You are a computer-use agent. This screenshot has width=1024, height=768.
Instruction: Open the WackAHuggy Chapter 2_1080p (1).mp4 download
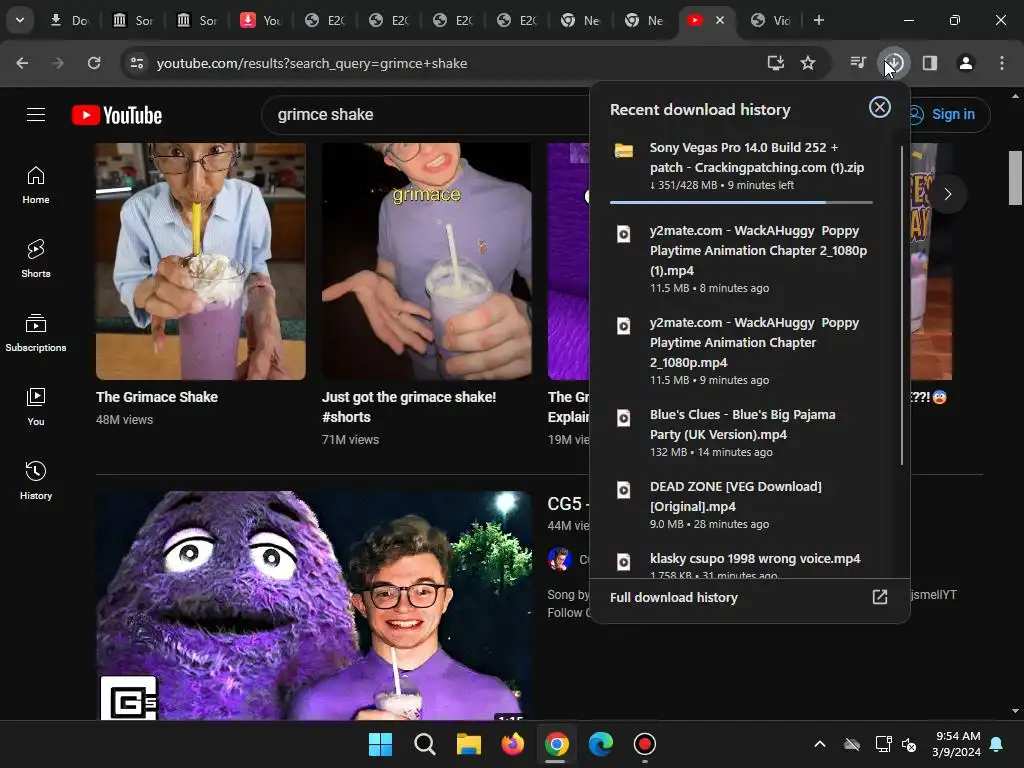tap(741, 259)
